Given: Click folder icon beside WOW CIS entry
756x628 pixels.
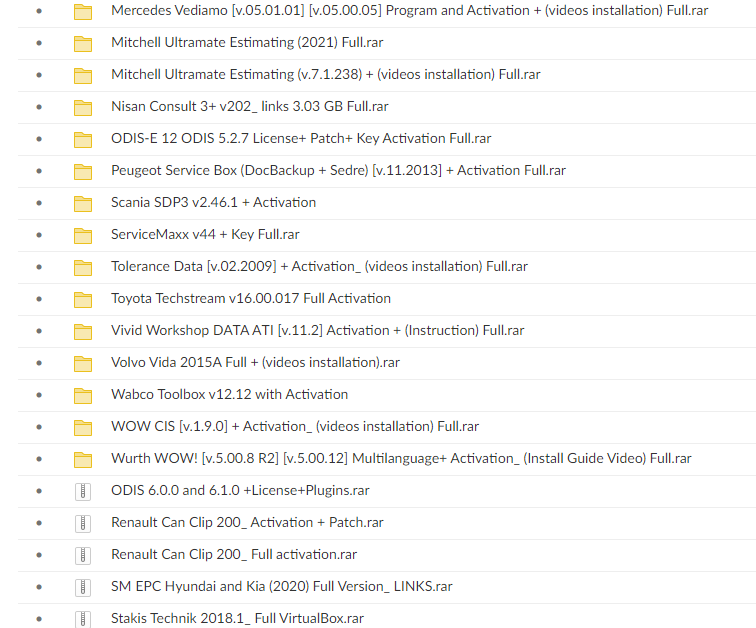Looking at the screenshot, I should click(83, 427).
